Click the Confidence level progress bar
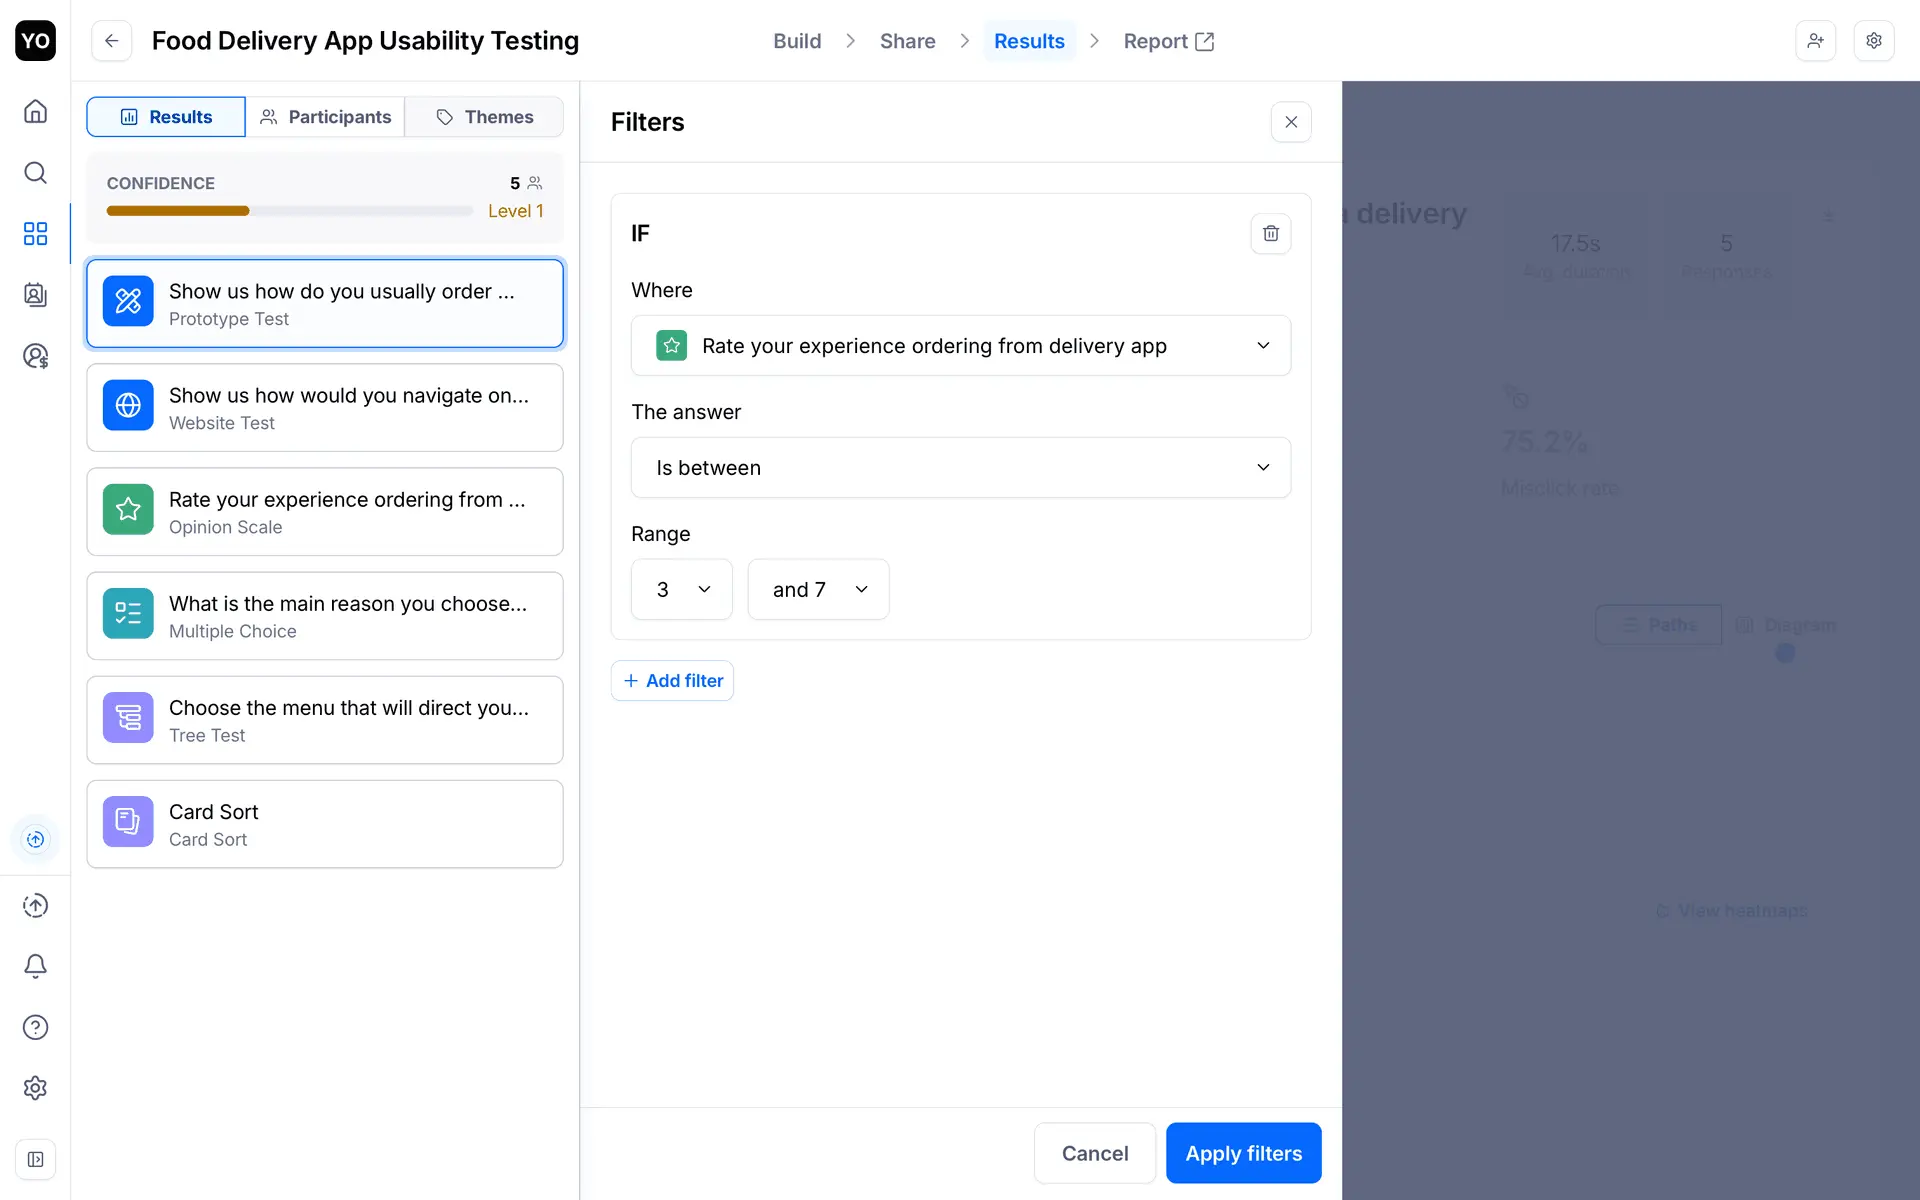The height and width of the screenshot is (1200, 1920). [x=289, y=211]
